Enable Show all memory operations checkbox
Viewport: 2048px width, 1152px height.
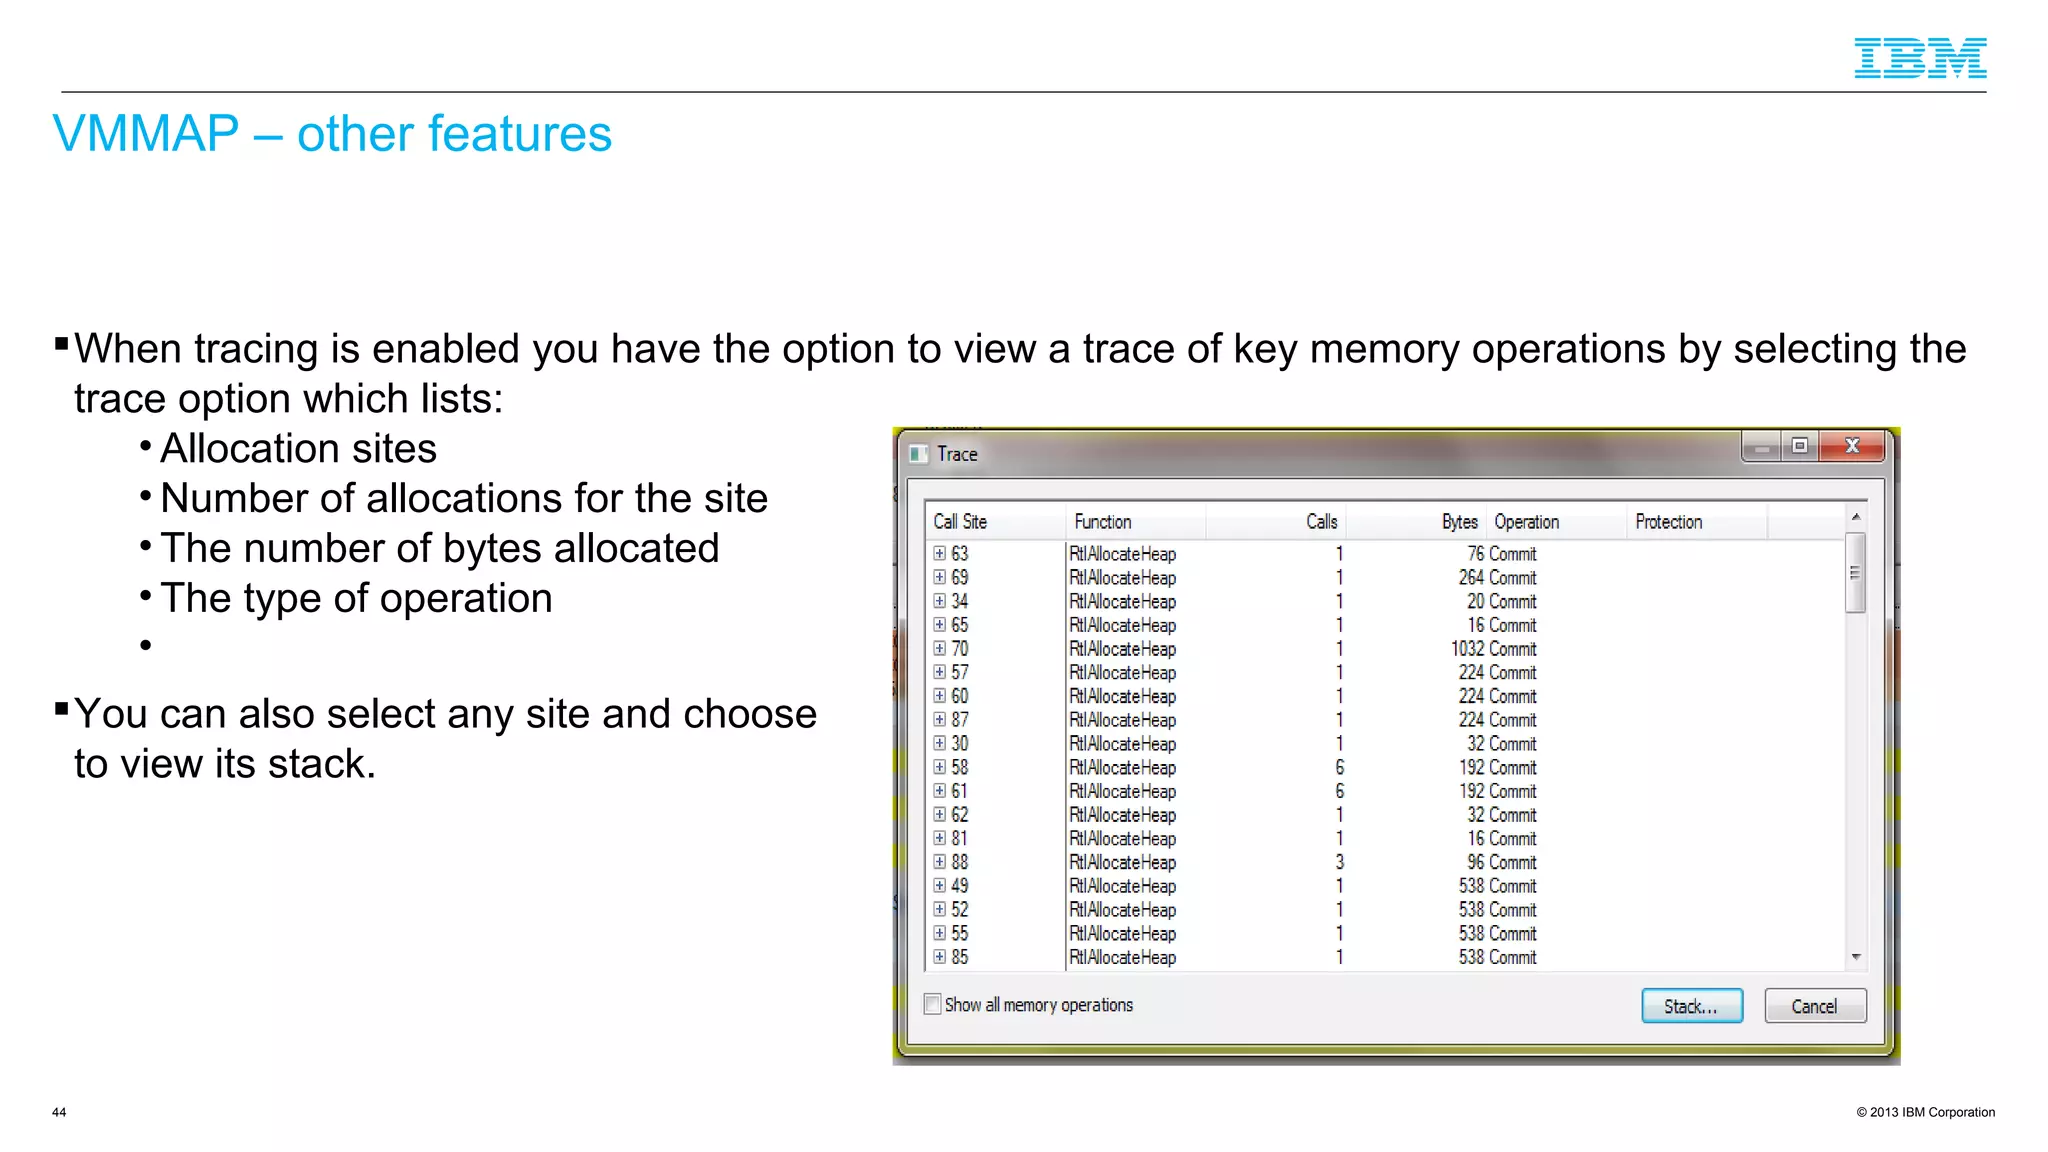tap(932, 1004)
